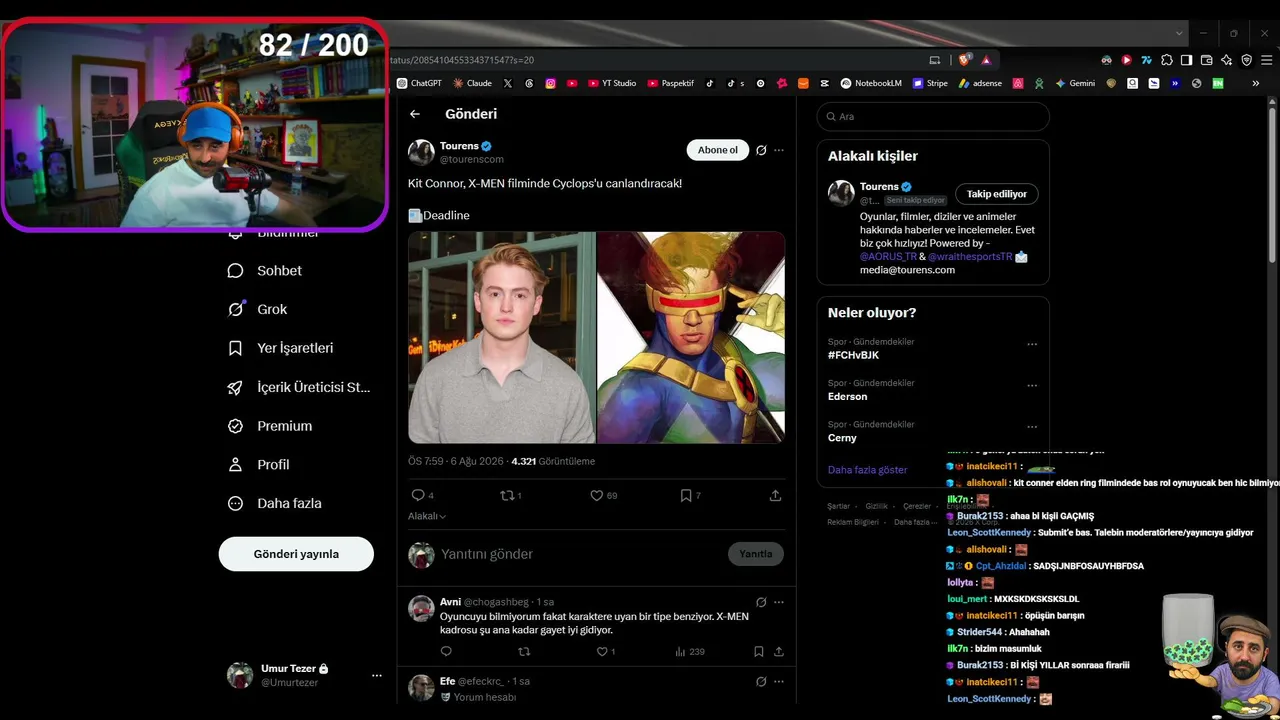
Task: View analytics of Avni's comment
Action: (689, 651)
